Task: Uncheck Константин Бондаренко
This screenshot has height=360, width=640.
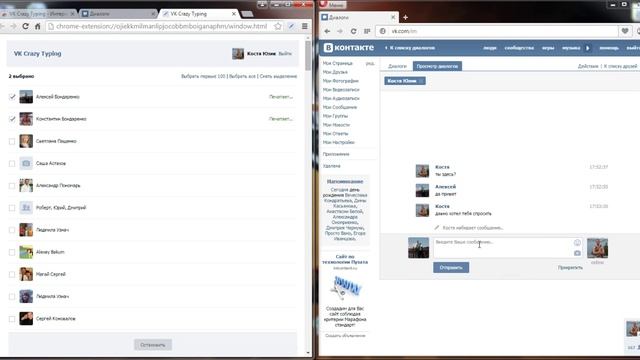Action: [12, 119]
